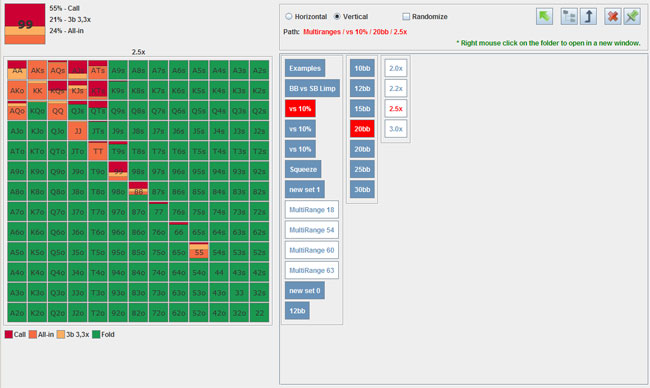Click the QQ cell in the range grid
This screenshot has height=388, width=650.
(x=57, y=111)
